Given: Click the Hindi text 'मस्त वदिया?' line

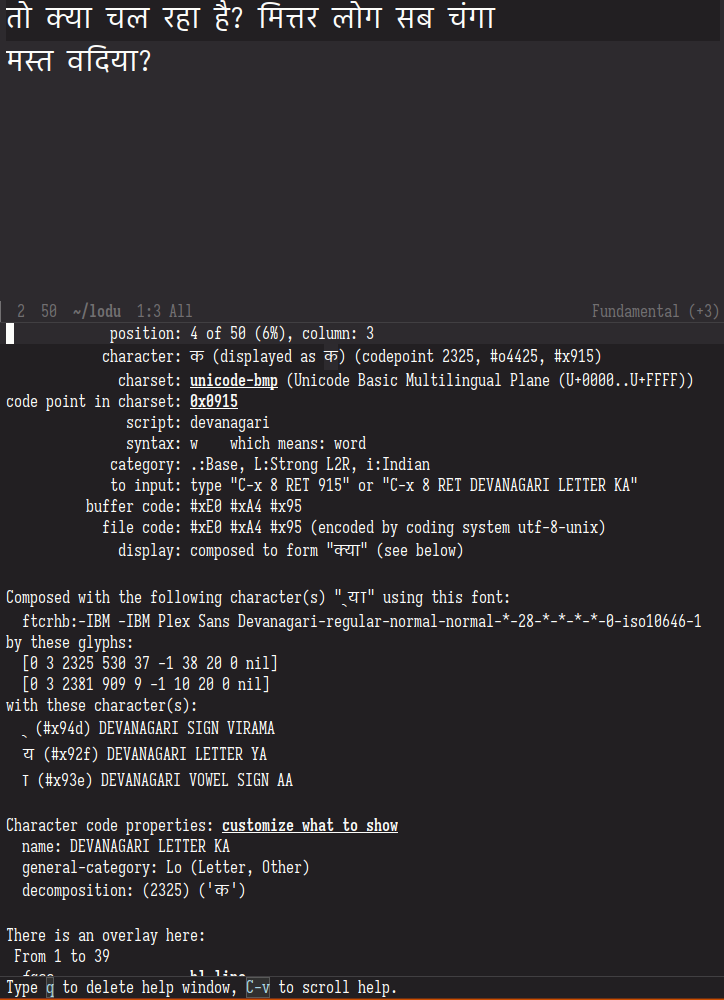Looking at the screenshot, I should pos(79,62).
